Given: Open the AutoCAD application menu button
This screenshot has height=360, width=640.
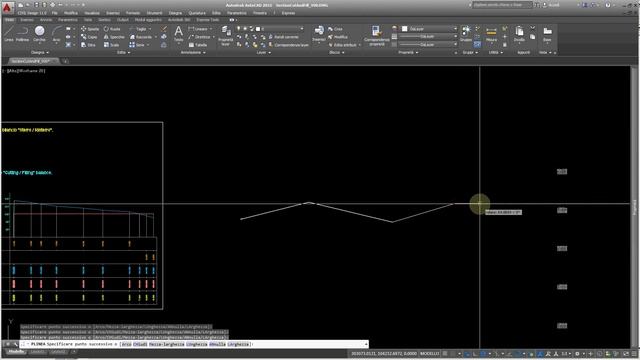Looking at the screenshot, I should [7, 7].
